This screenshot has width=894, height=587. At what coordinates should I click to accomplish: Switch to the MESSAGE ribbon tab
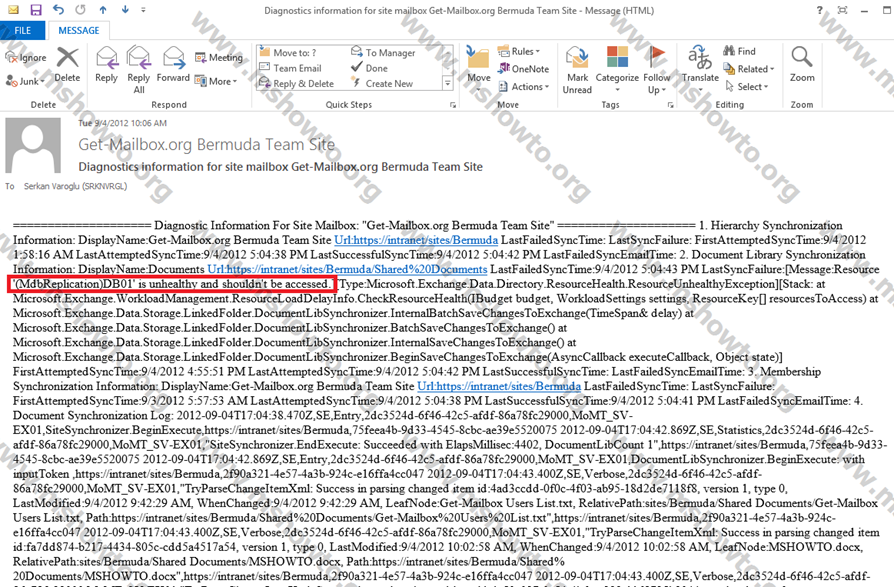coord(79,30)
